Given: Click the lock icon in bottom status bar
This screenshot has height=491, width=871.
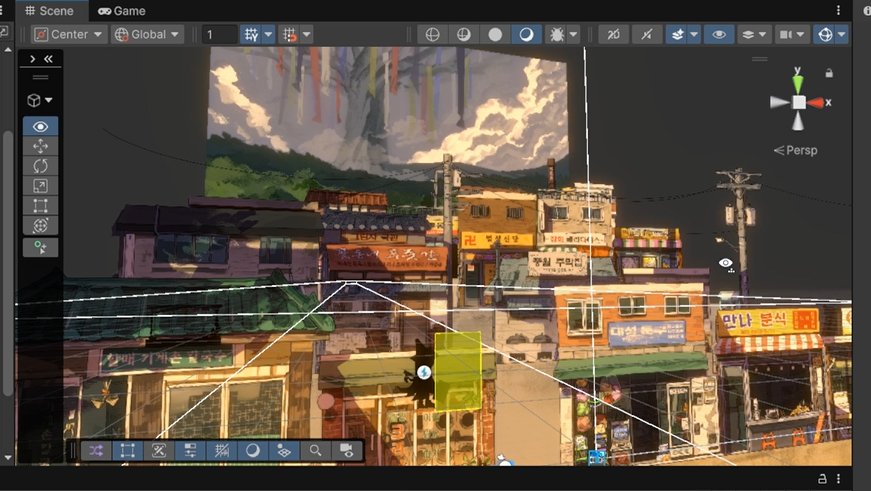Looking at the screenshot, I should tap(823, 479).
